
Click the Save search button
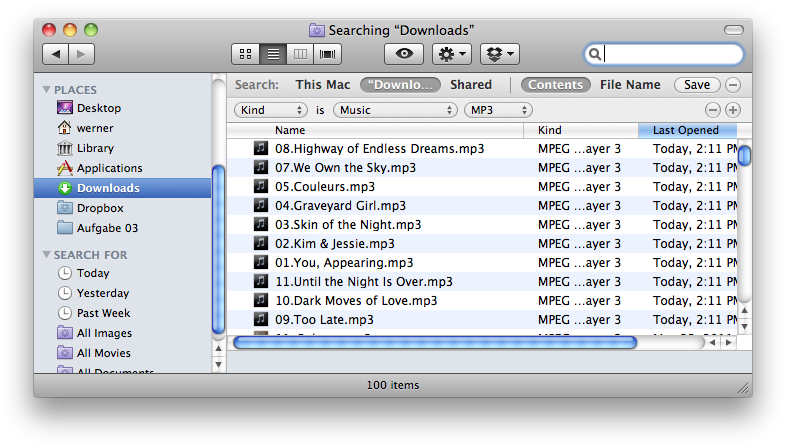(697, 85)
